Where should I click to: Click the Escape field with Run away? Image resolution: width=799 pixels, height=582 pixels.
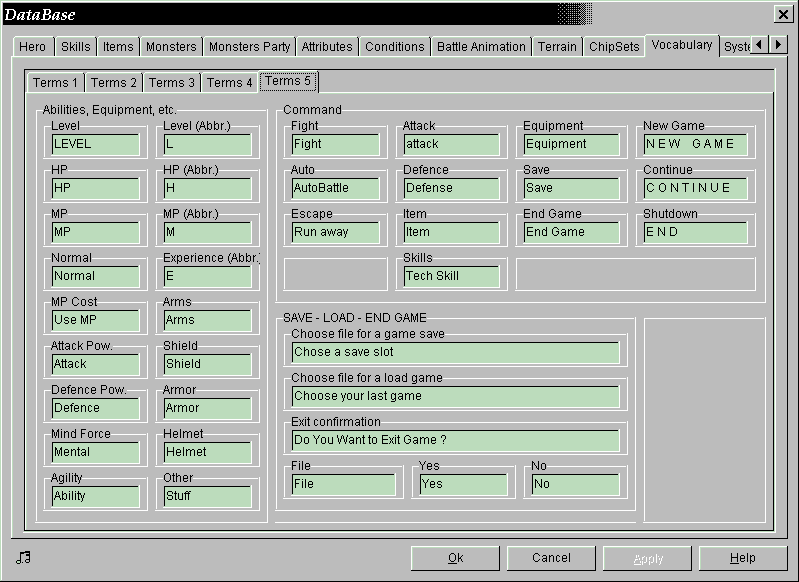click(335, 232)
